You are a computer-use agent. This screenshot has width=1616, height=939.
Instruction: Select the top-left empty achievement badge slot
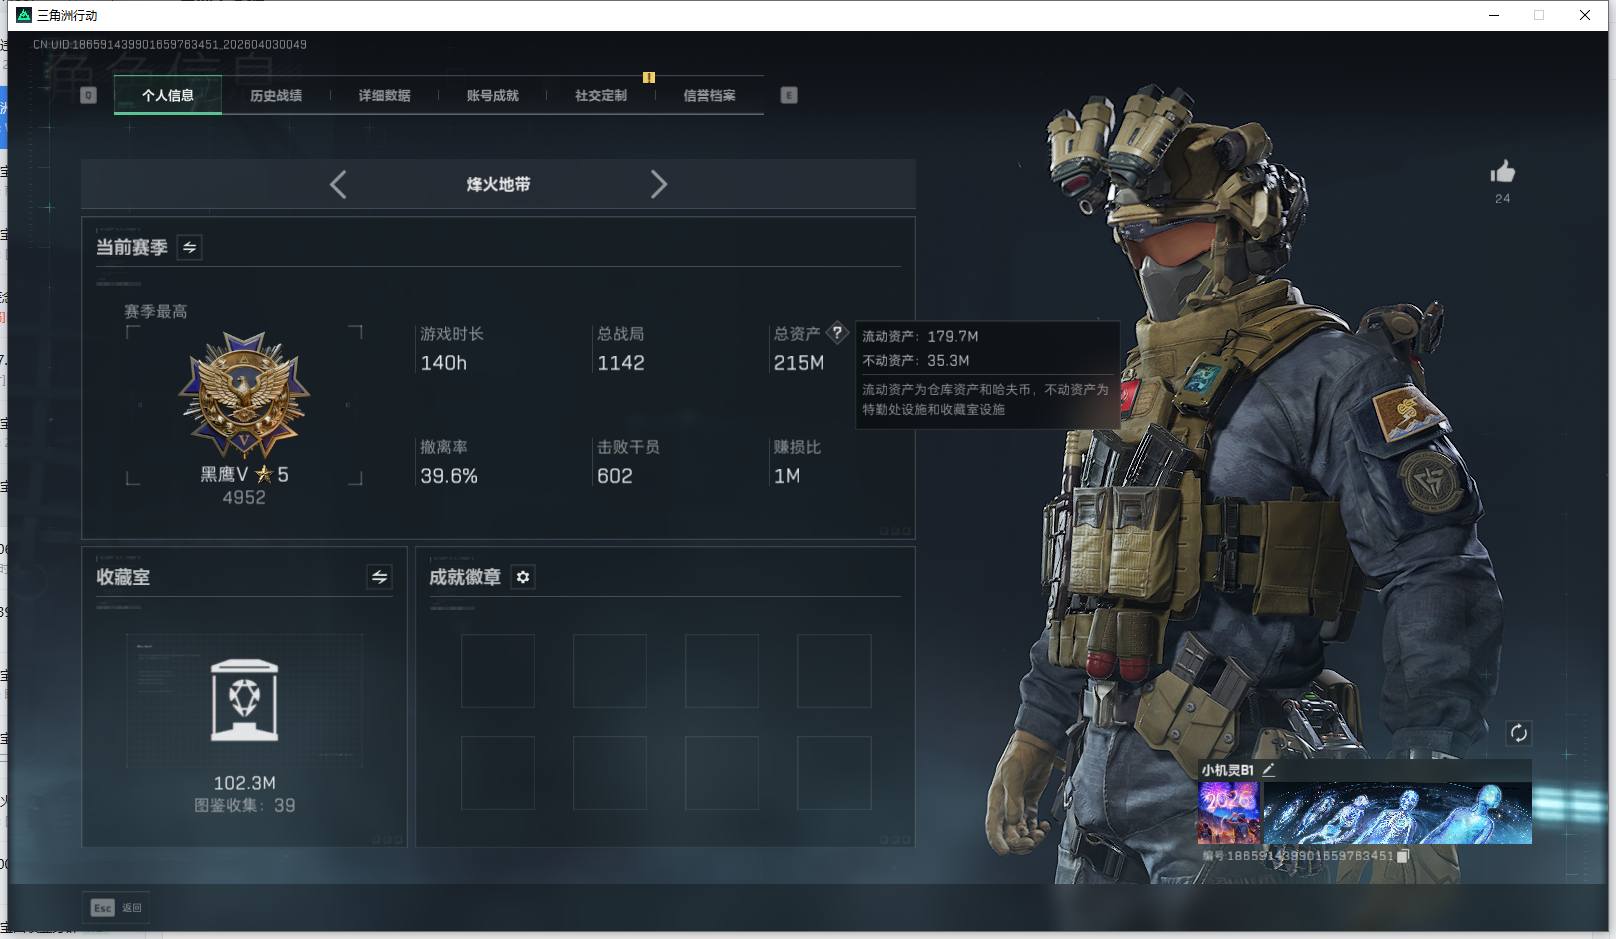498,671
